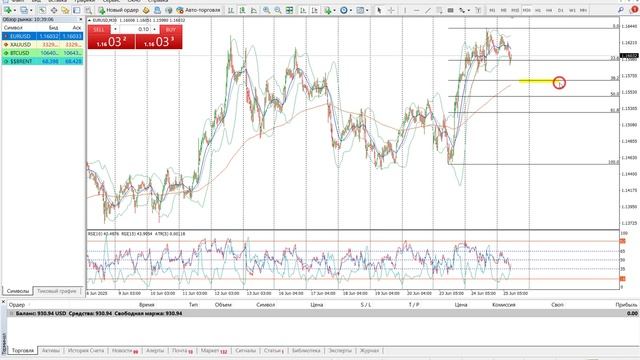Increase trade volume with the up arrow

(154, 29)
